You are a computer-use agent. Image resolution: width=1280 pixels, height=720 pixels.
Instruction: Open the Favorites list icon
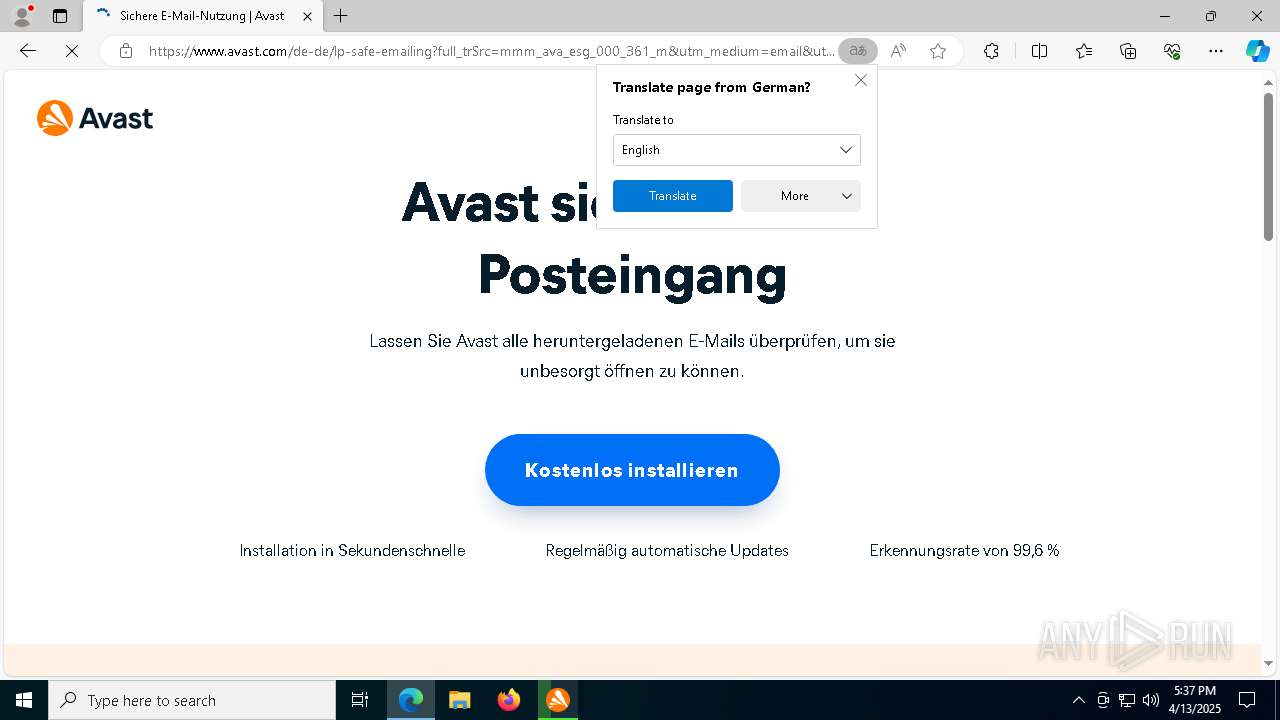[1084, 51]
